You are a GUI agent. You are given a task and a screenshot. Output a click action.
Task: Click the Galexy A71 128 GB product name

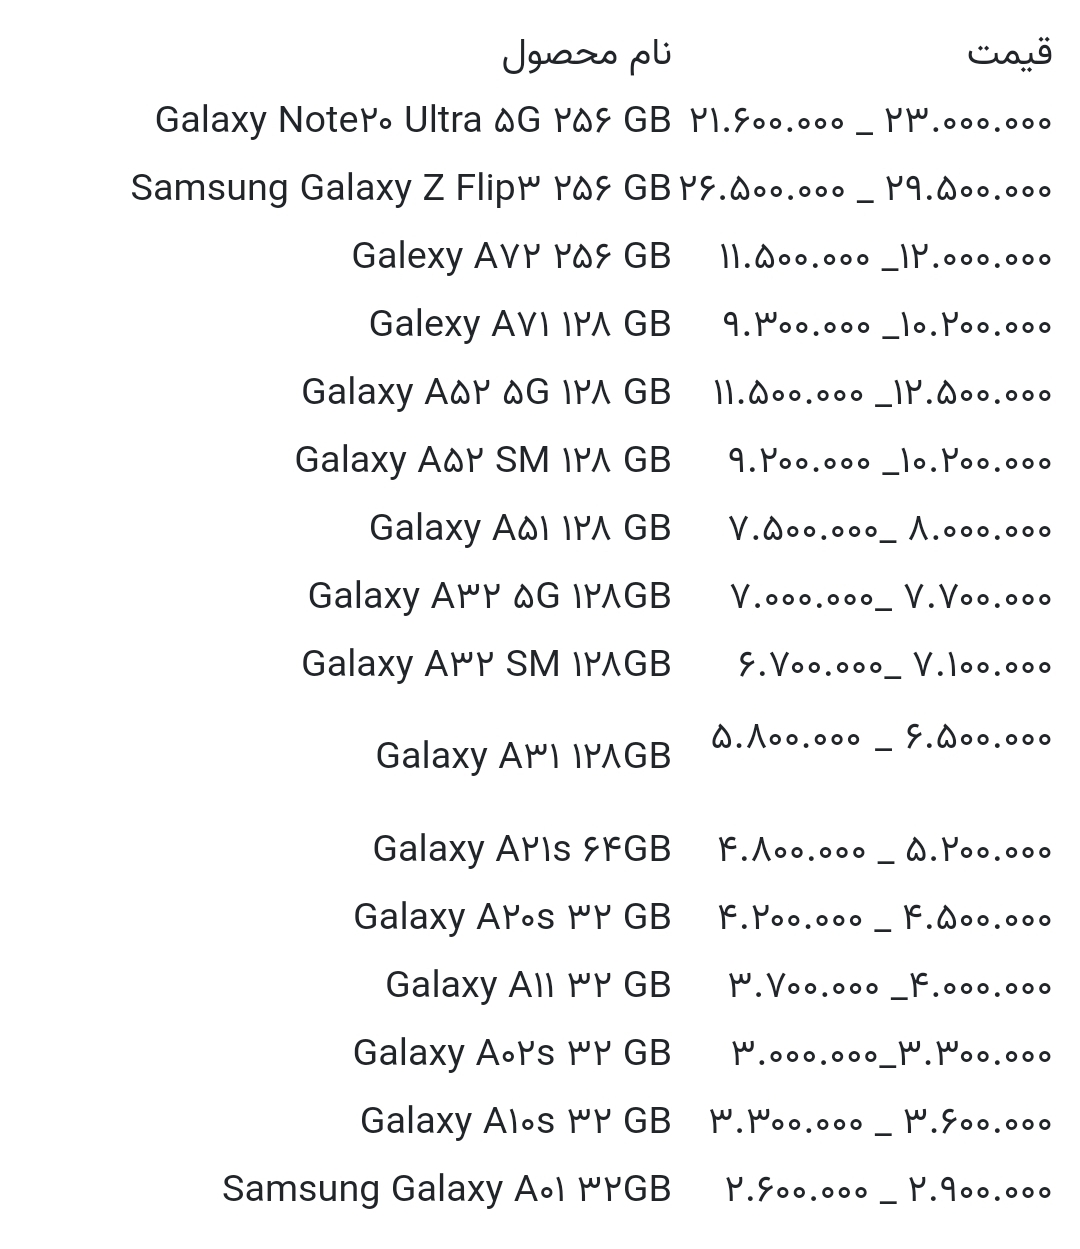pos(519,324)
